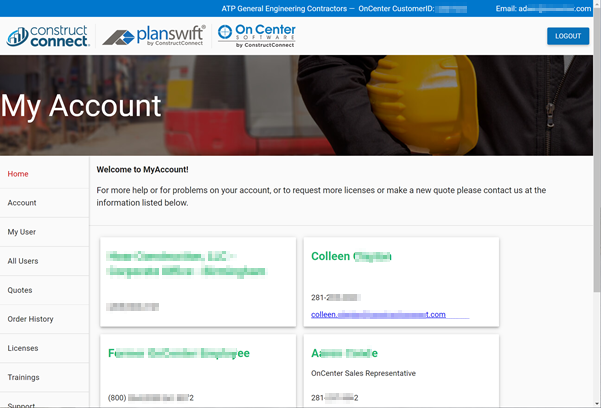Open the Support sidebar item
Image resolution: width=601 pixels, height=408 pixels.
[x=21, y=405]
